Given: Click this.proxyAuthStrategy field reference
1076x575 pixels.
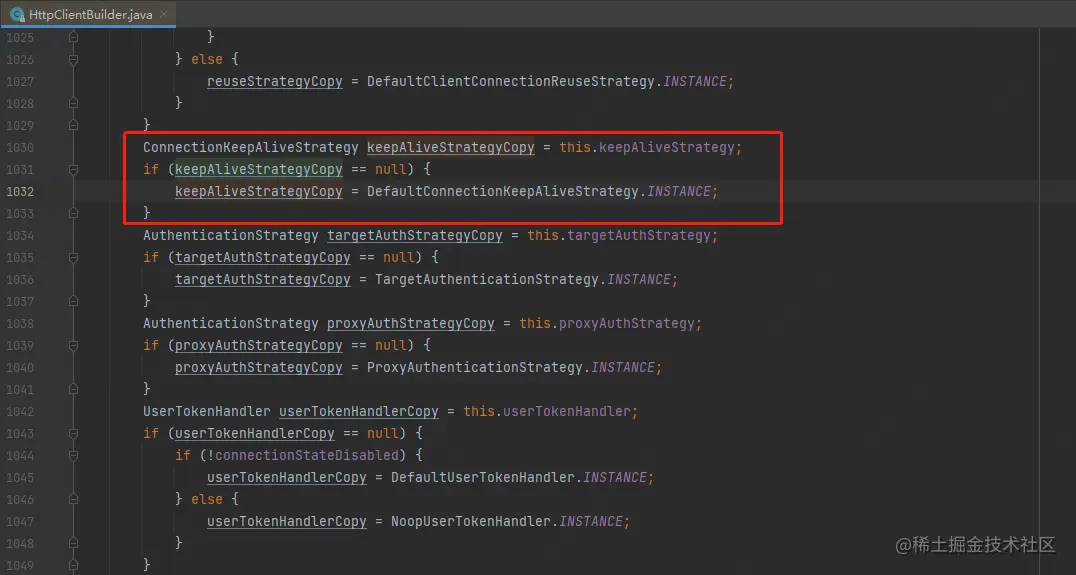Looking at the screenshot, I should 607,322.
